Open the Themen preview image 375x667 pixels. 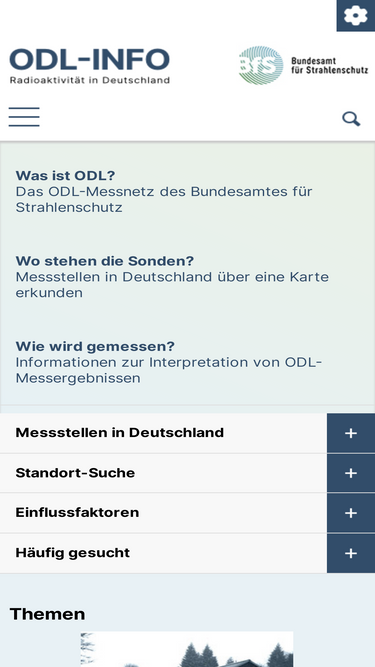pyautogui.click(x=187, y=649)
